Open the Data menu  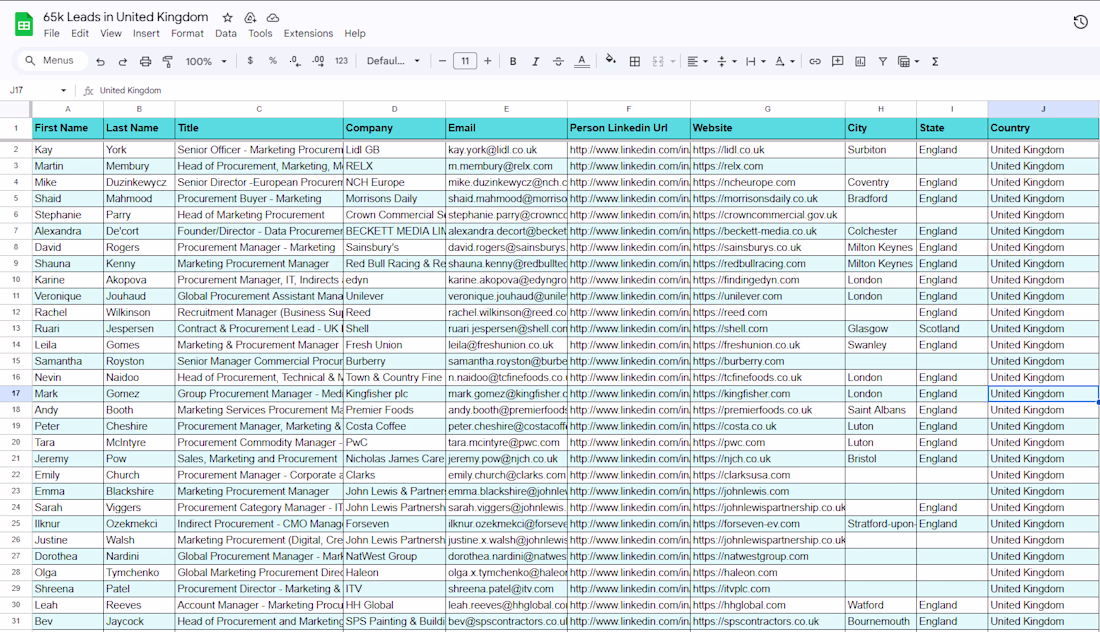[x=226, y=34]
